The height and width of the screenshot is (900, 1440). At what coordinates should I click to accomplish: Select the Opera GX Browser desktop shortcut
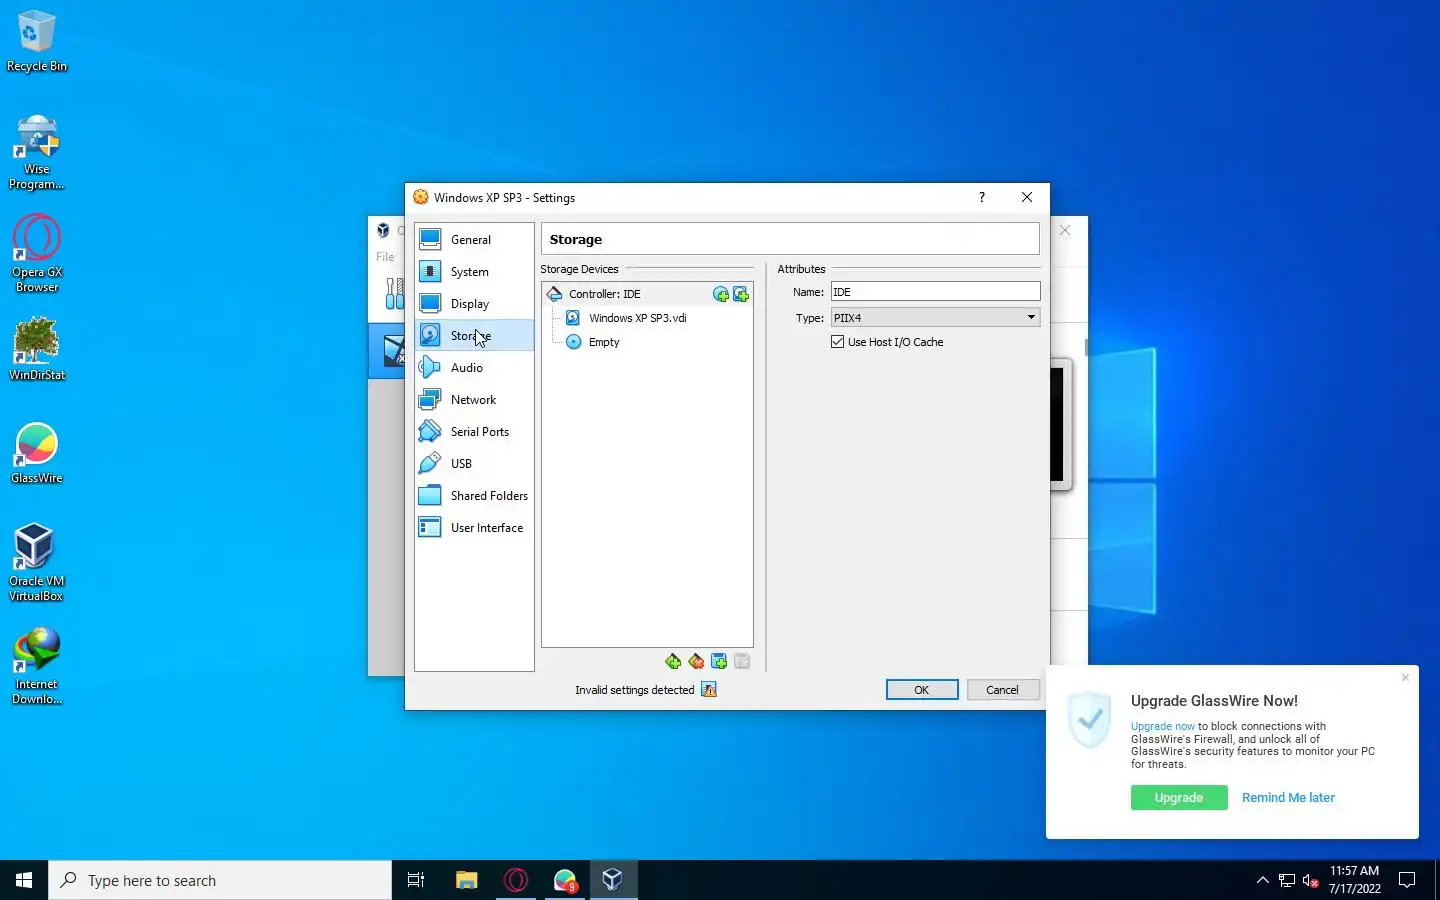(x=37, y=255)
